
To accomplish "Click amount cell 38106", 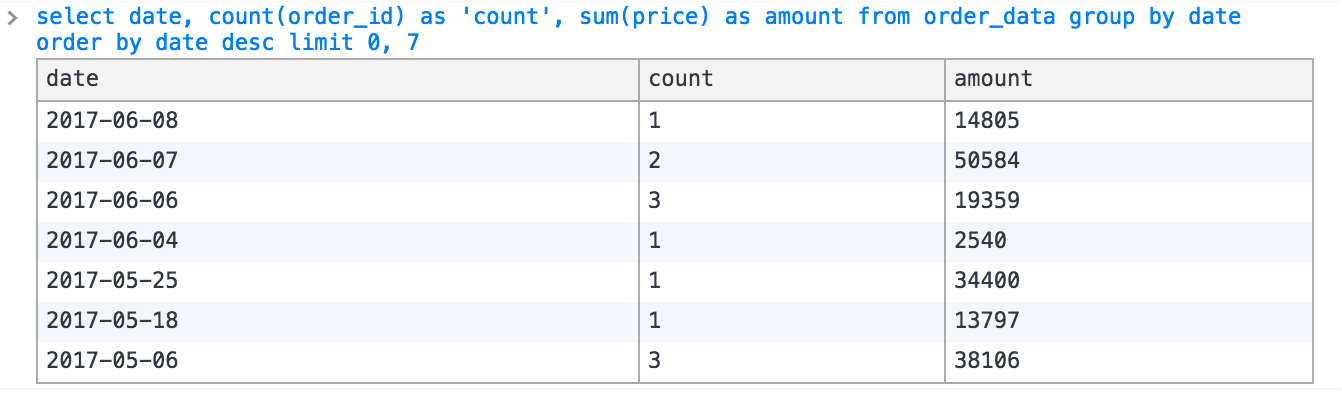I will (x=1128, y=361).
